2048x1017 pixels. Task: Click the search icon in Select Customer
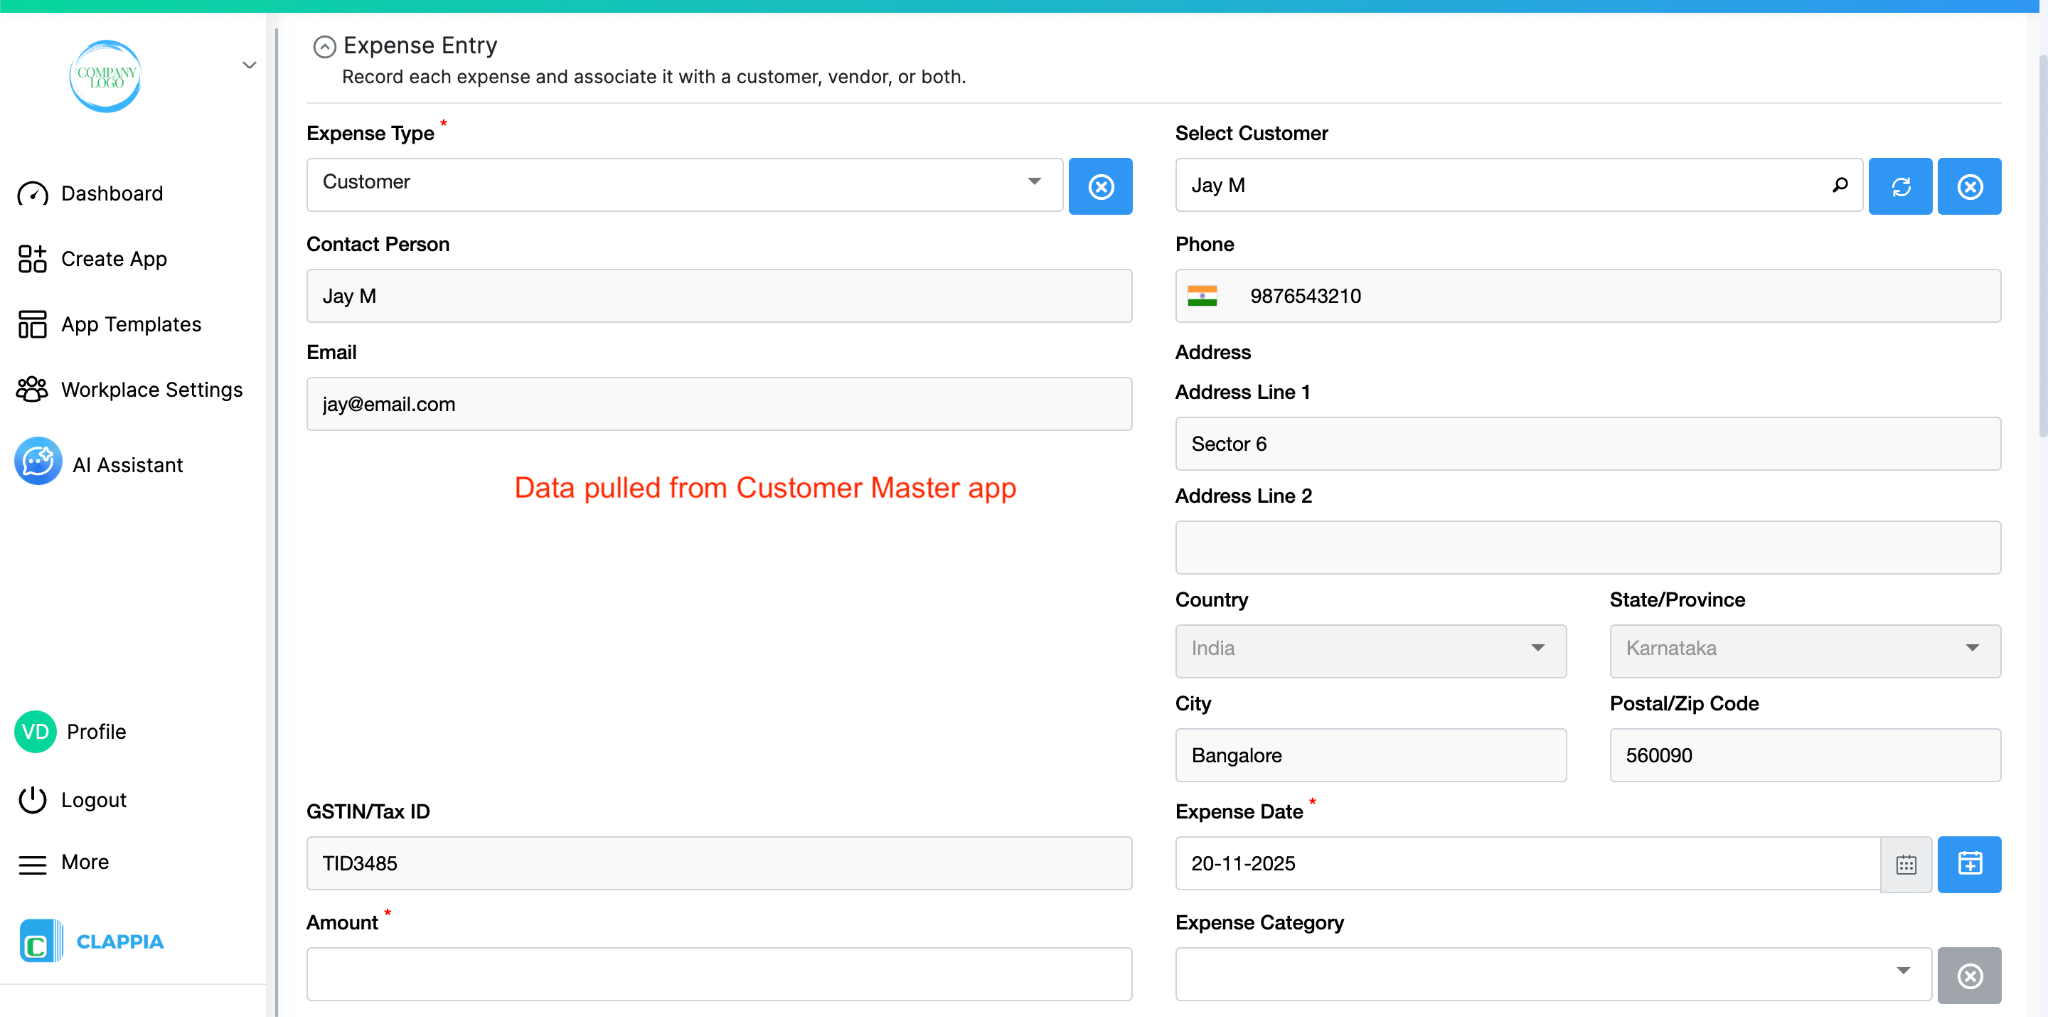(1840, 185)
